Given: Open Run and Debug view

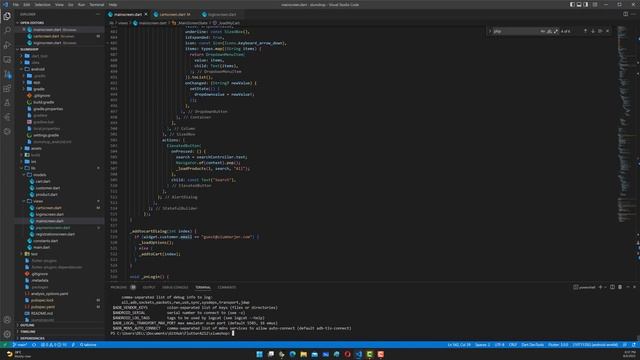Looking at the screenshot, I should click(x=7, y=45).
